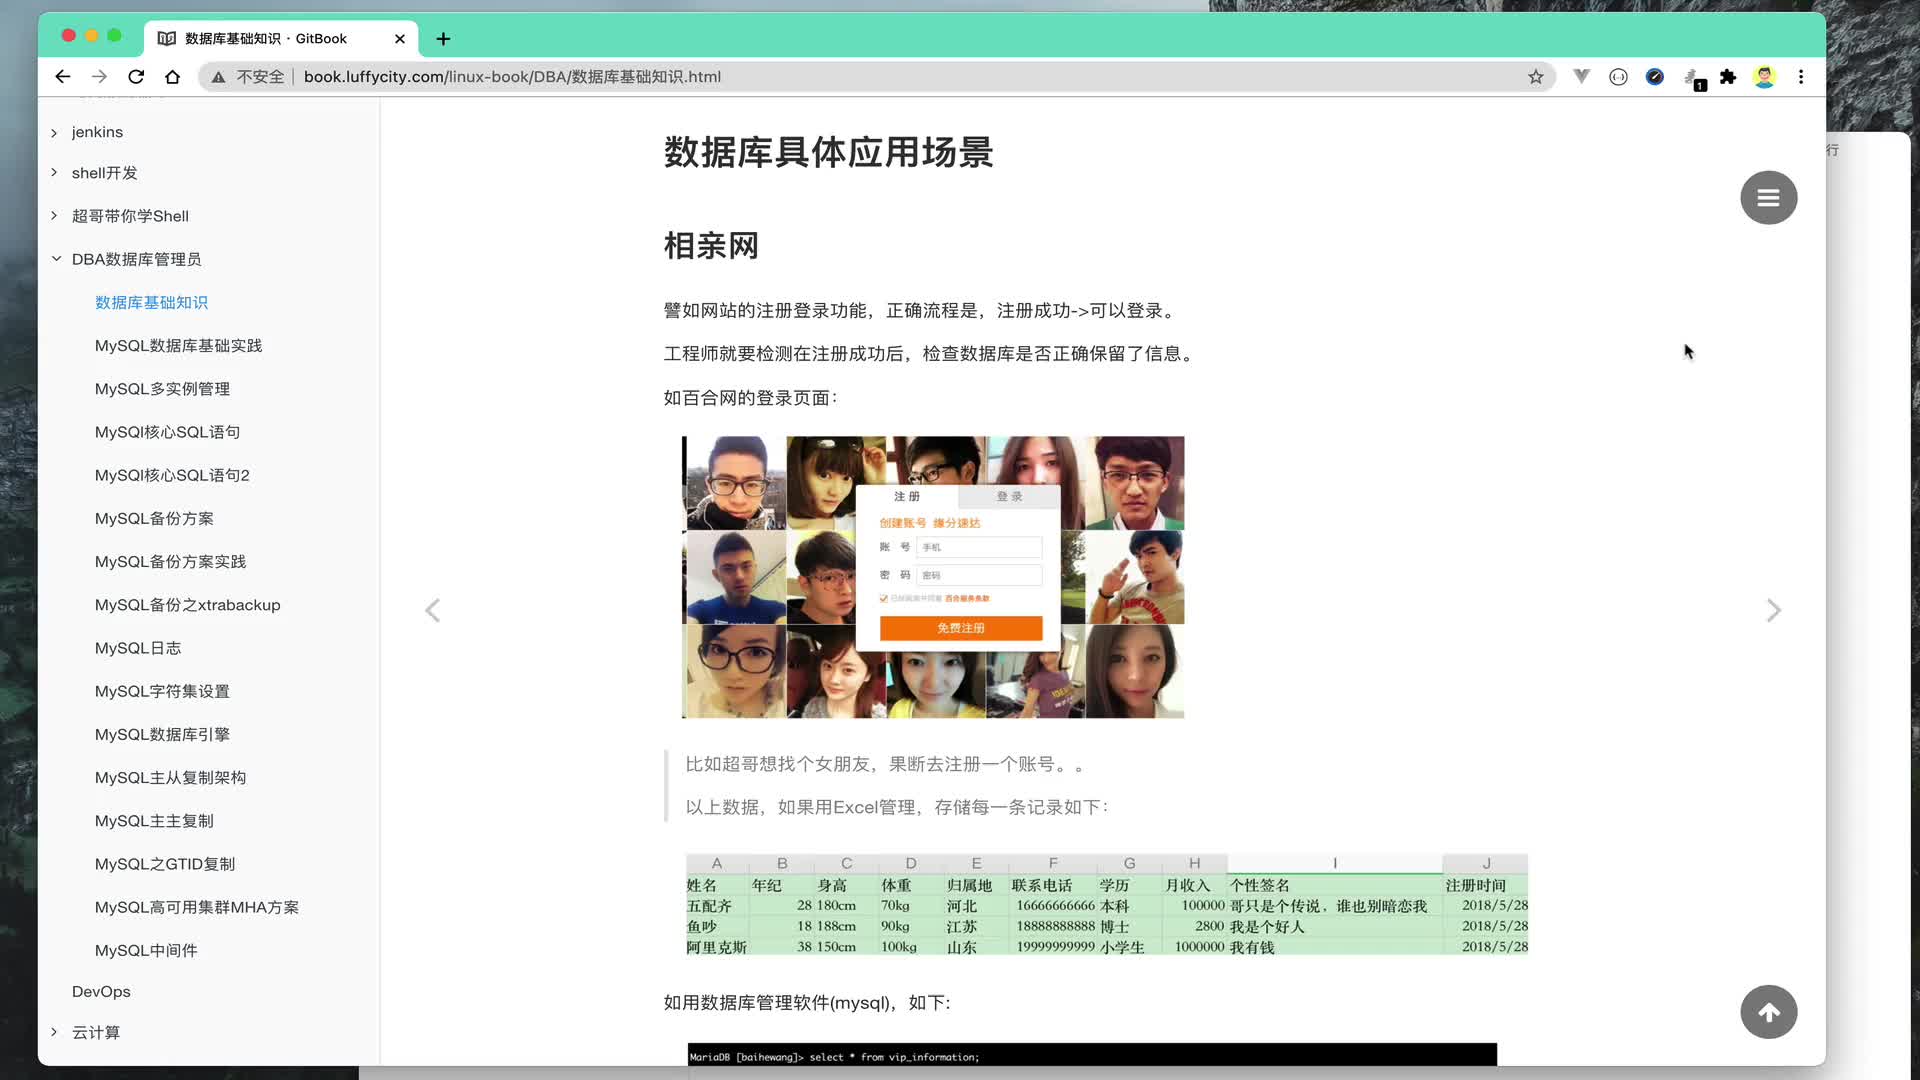Click the dating site login screenshot

tap(933, 577)
